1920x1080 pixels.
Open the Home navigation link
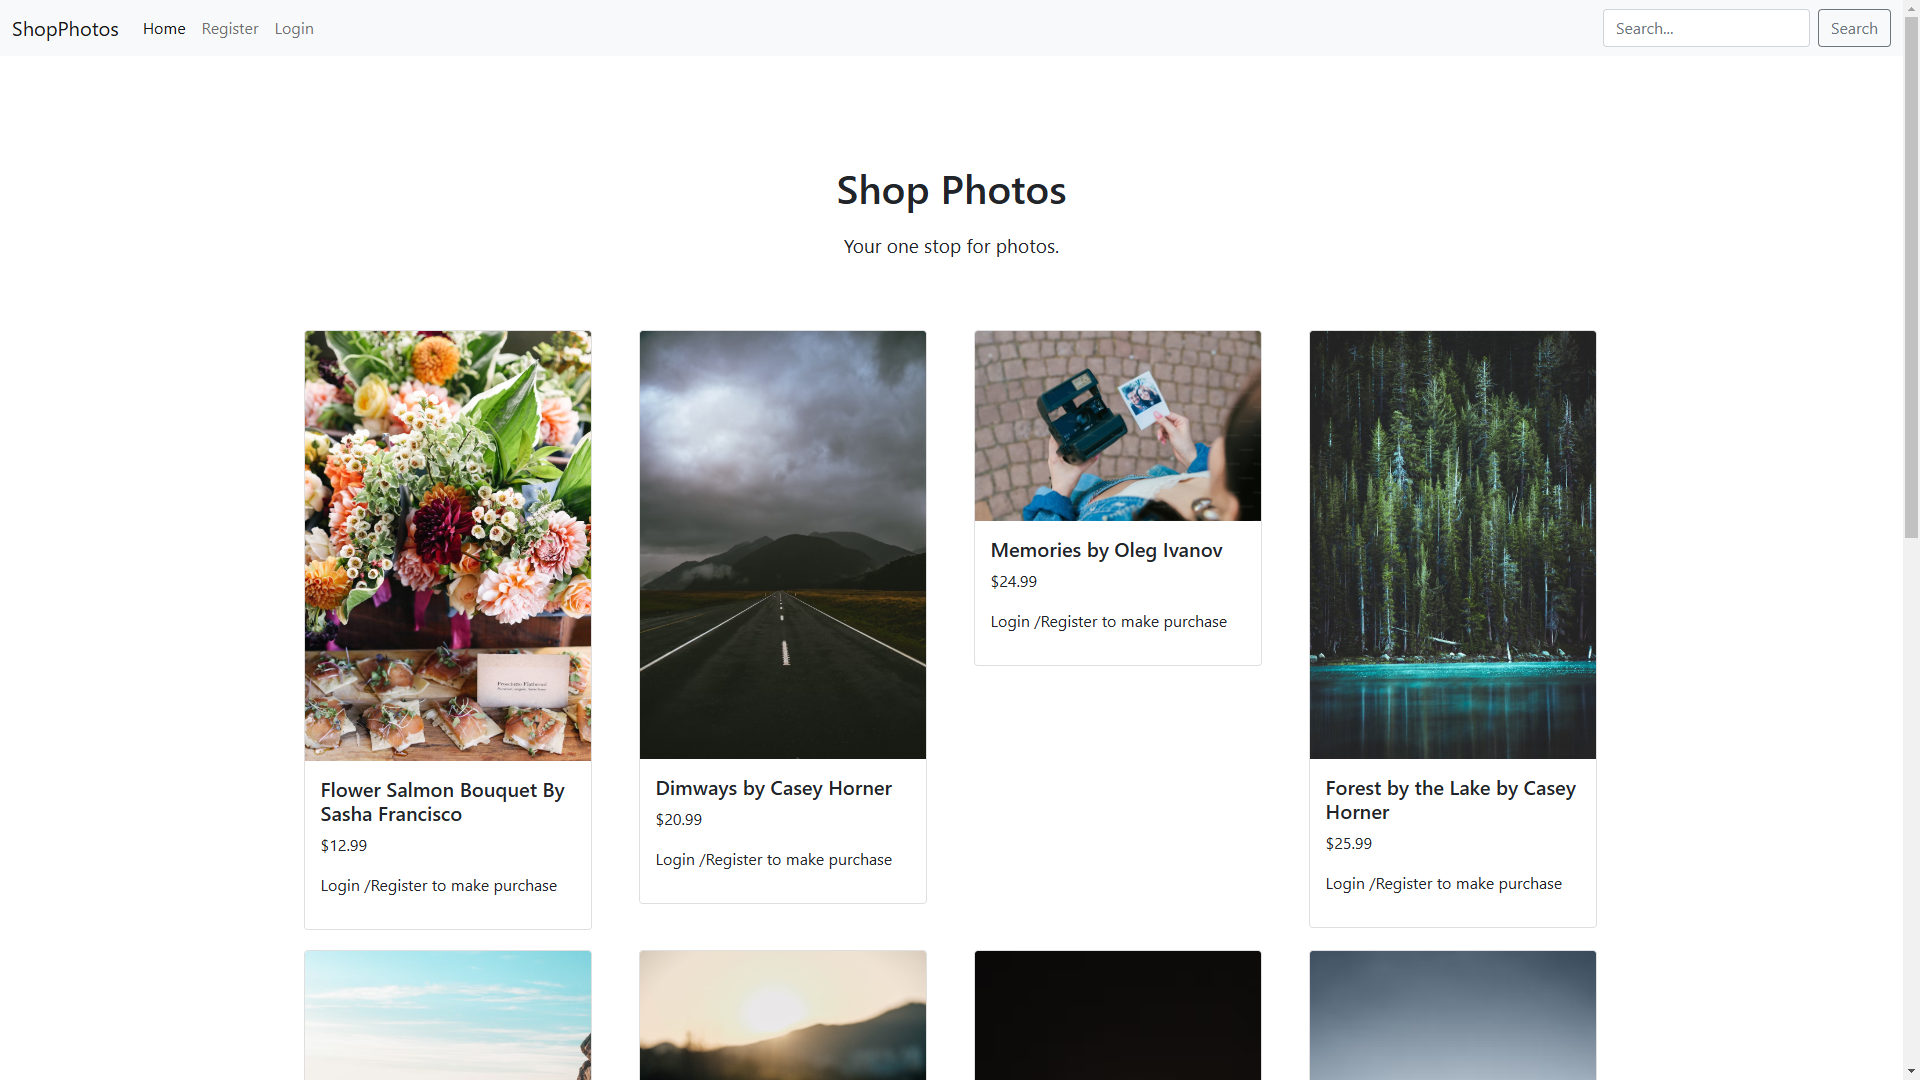[x=163, y=28]
